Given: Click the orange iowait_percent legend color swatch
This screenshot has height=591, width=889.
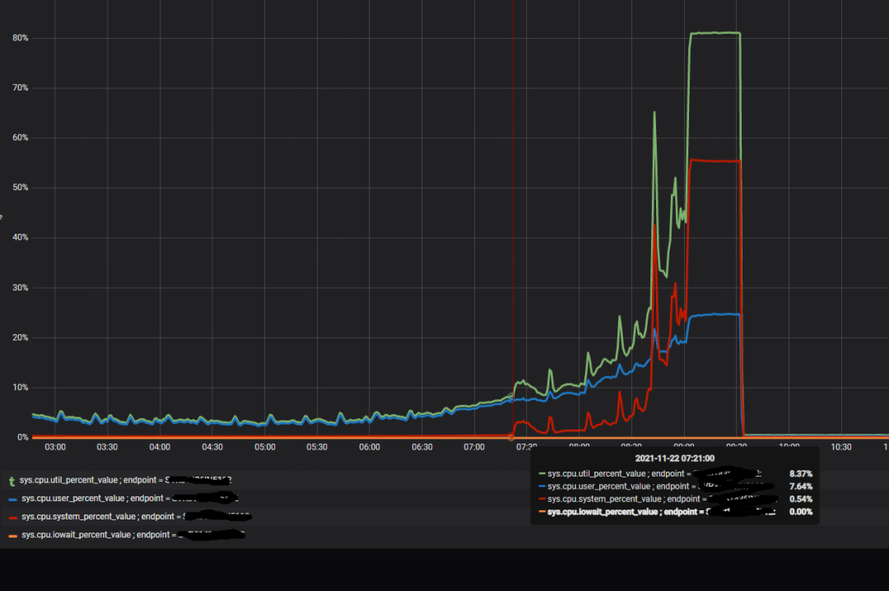Looking at the screenshot, I should coord(12,536).
